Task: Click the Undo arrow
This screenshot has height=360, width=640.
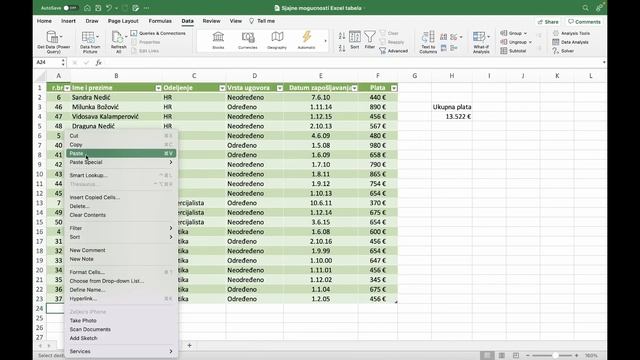Action: tap(109, 8)
